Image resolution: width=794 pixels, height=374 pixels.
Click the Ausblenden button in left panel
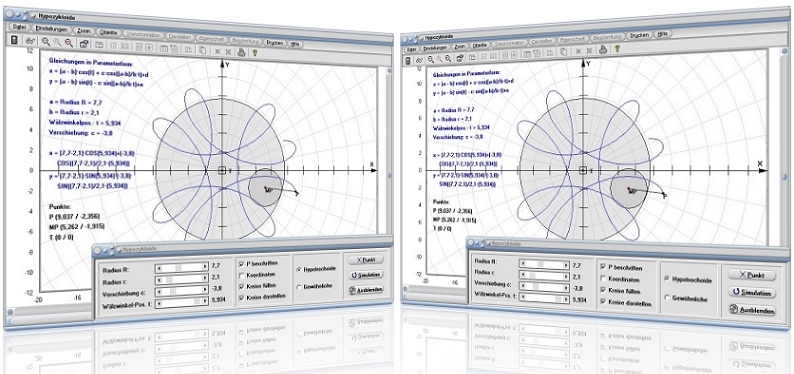(365, 290)
